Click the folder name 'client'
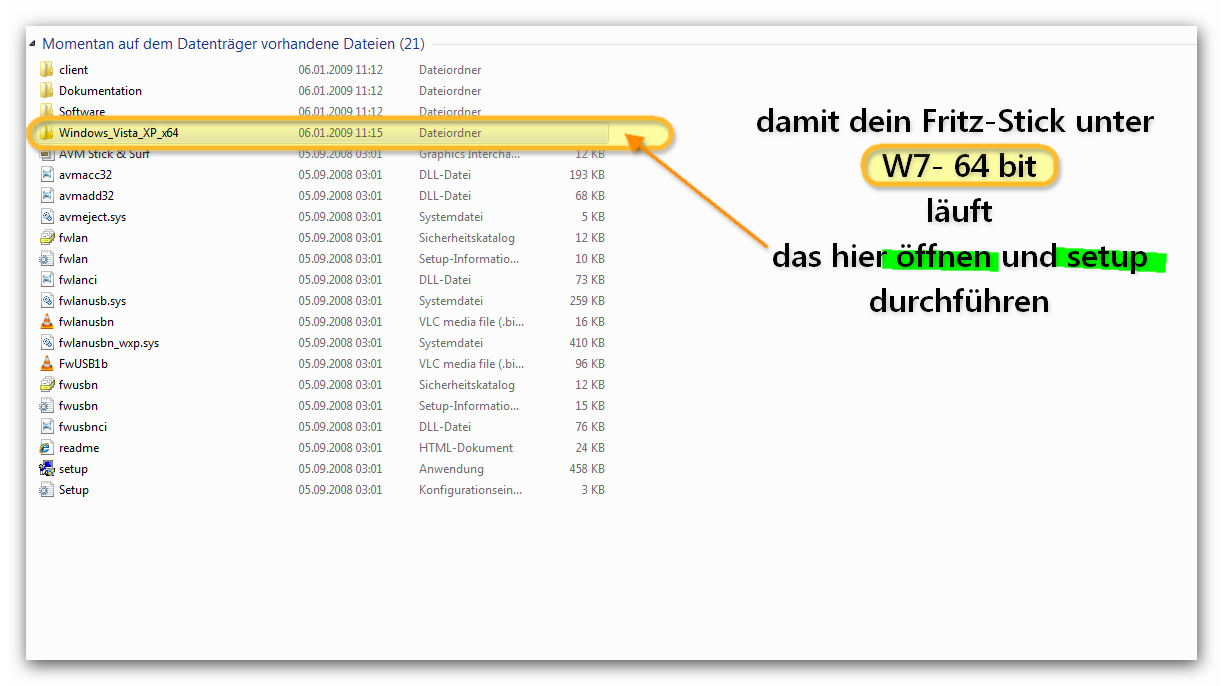 [x=73, y=70]
